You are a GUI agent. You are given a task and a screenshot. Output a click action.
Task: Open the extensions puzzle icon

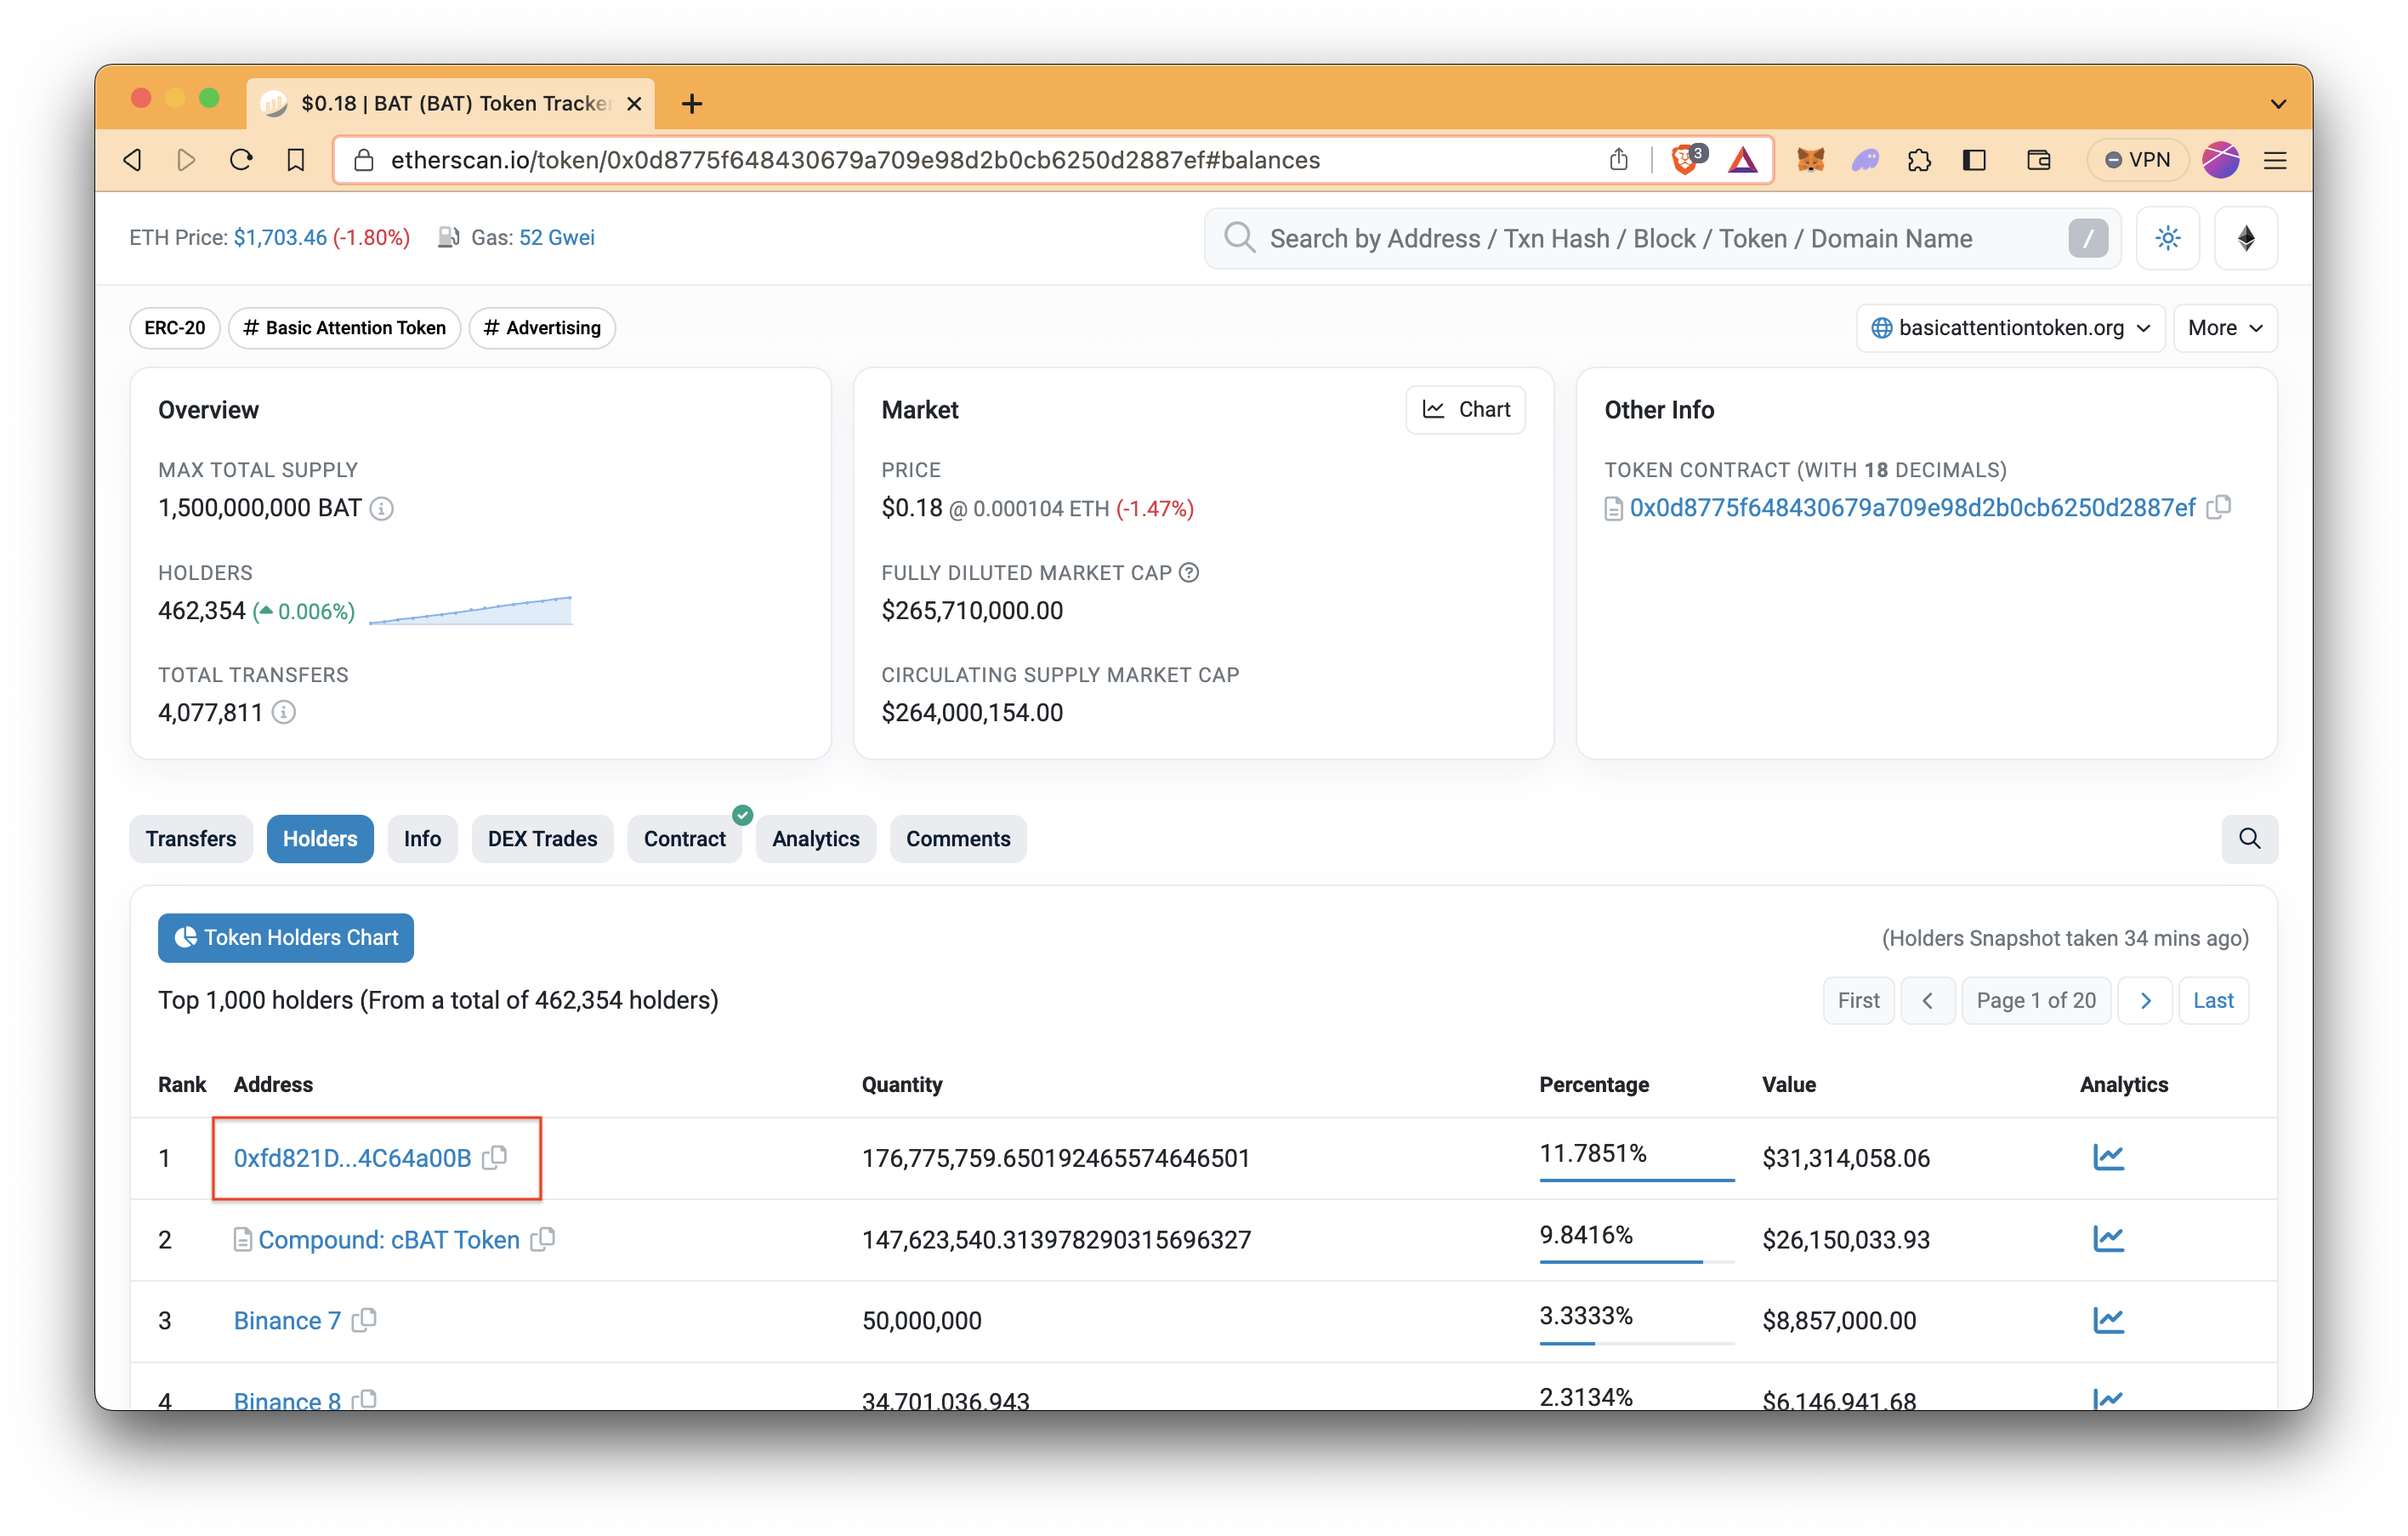coord(1919,160)
